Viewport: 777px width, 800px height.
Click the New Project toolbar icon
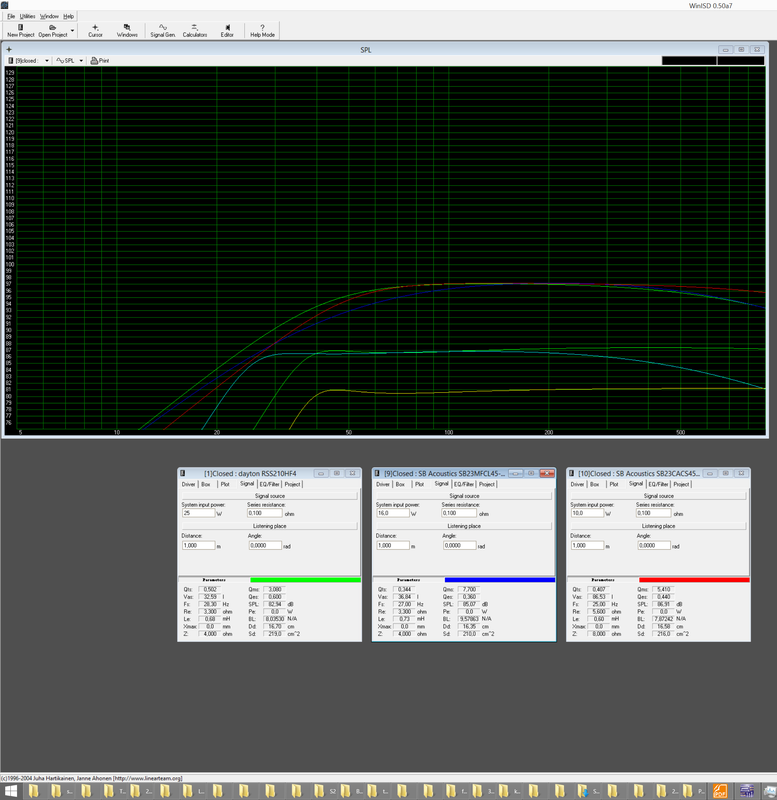pos(20,31)
